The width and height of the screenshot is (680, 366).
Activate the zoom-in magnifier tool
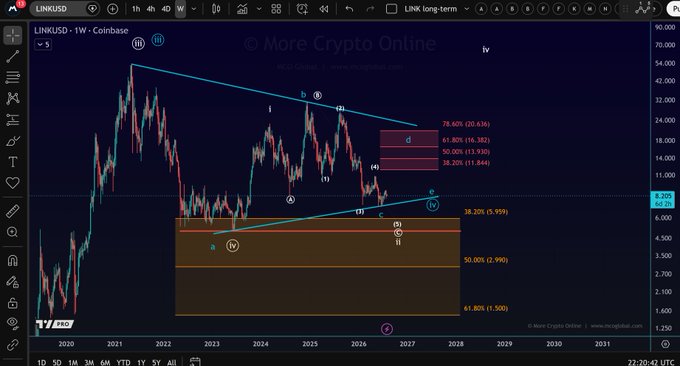pyautogui.click(x=13, y=232)
